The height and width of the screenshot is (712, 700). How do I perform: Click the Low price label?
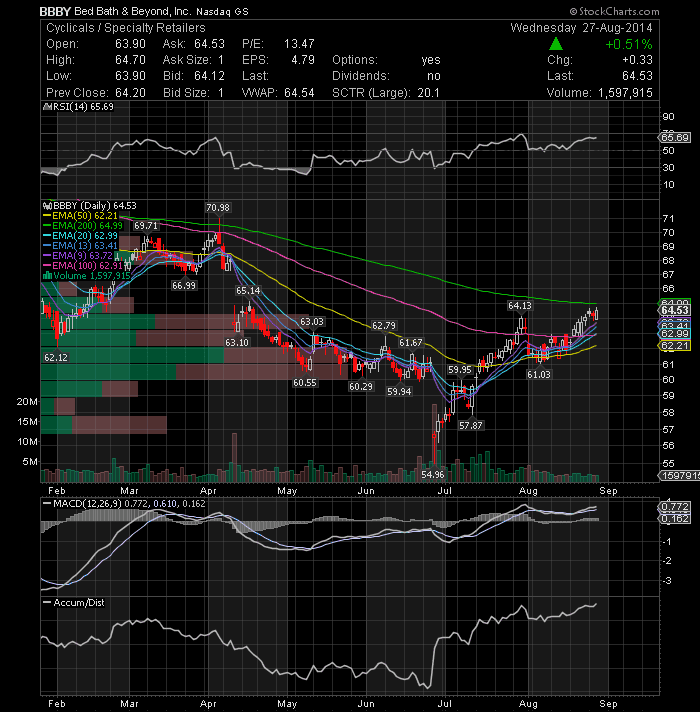(x=59, y=76)
